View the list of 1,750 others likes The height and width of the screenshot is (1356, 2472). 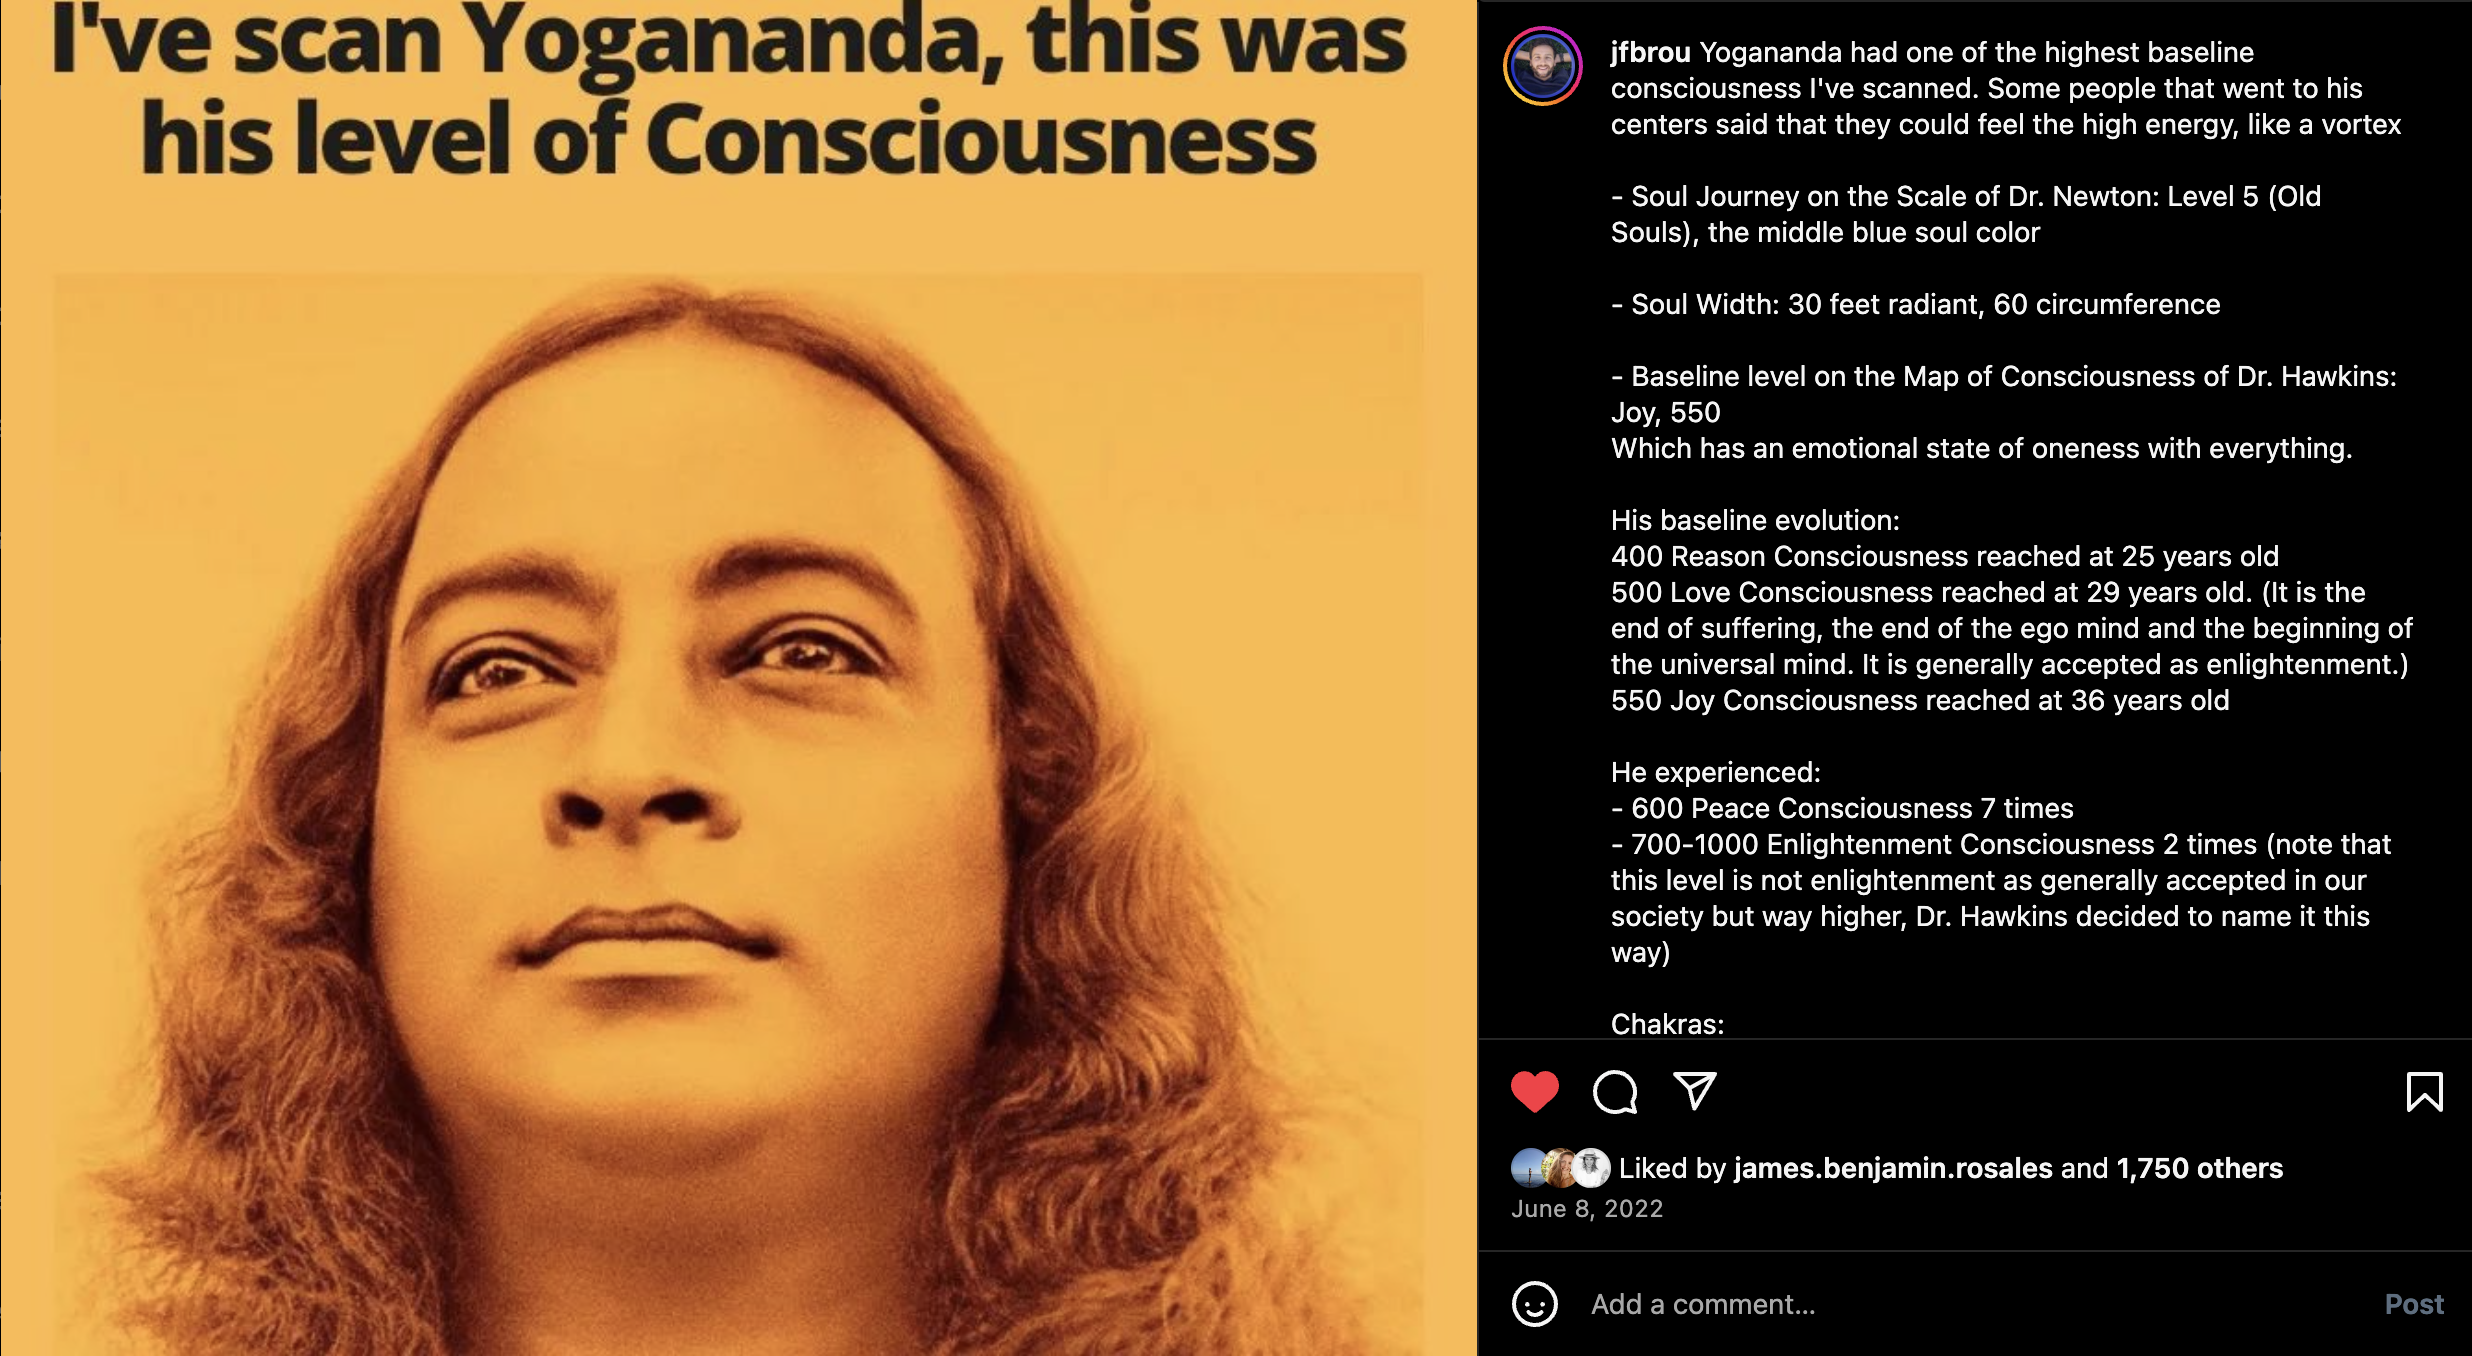pos(2199,1168)
